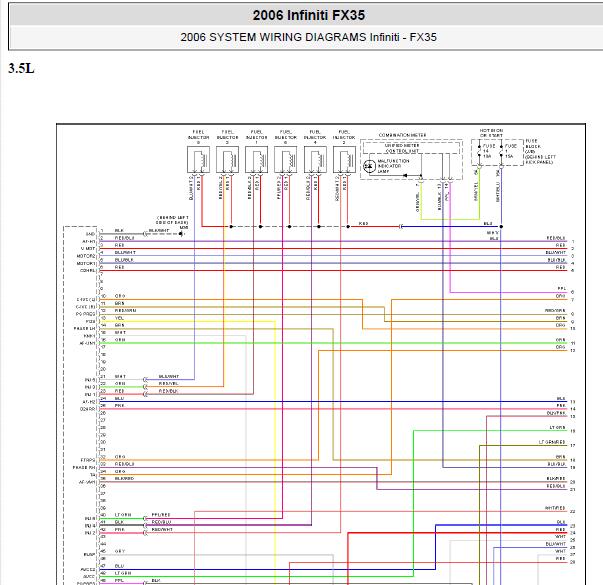Click the Fuel Injector 2 coil symbol
Image resolution: width=603 pixels, height=585 pixels.
click(344, 160)
